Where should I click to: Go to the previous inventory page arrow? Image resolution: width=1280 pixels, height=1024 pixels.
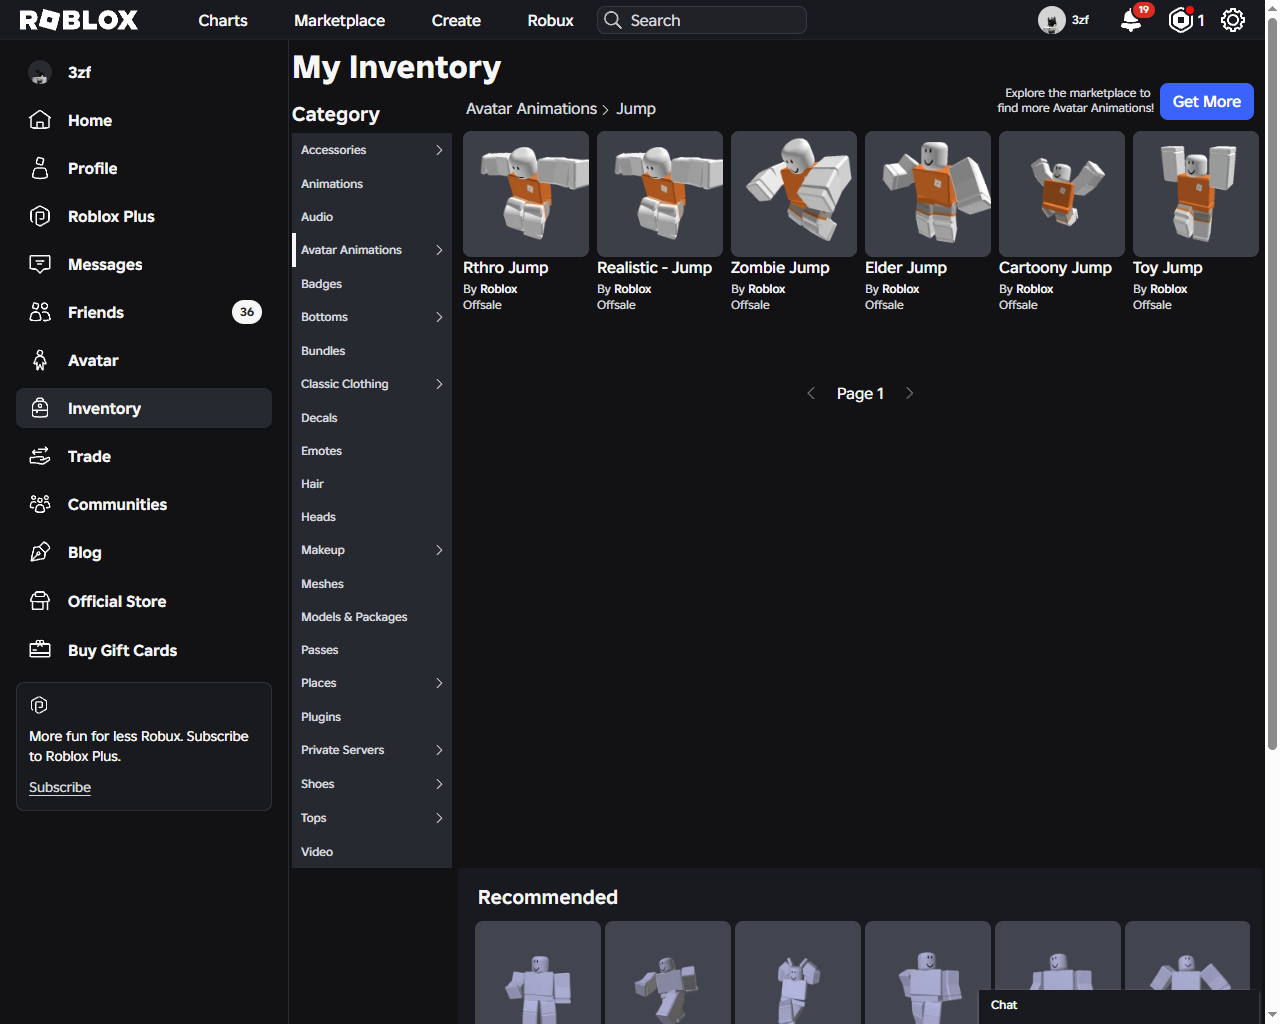pyautogui.click(x=811, y=393)
